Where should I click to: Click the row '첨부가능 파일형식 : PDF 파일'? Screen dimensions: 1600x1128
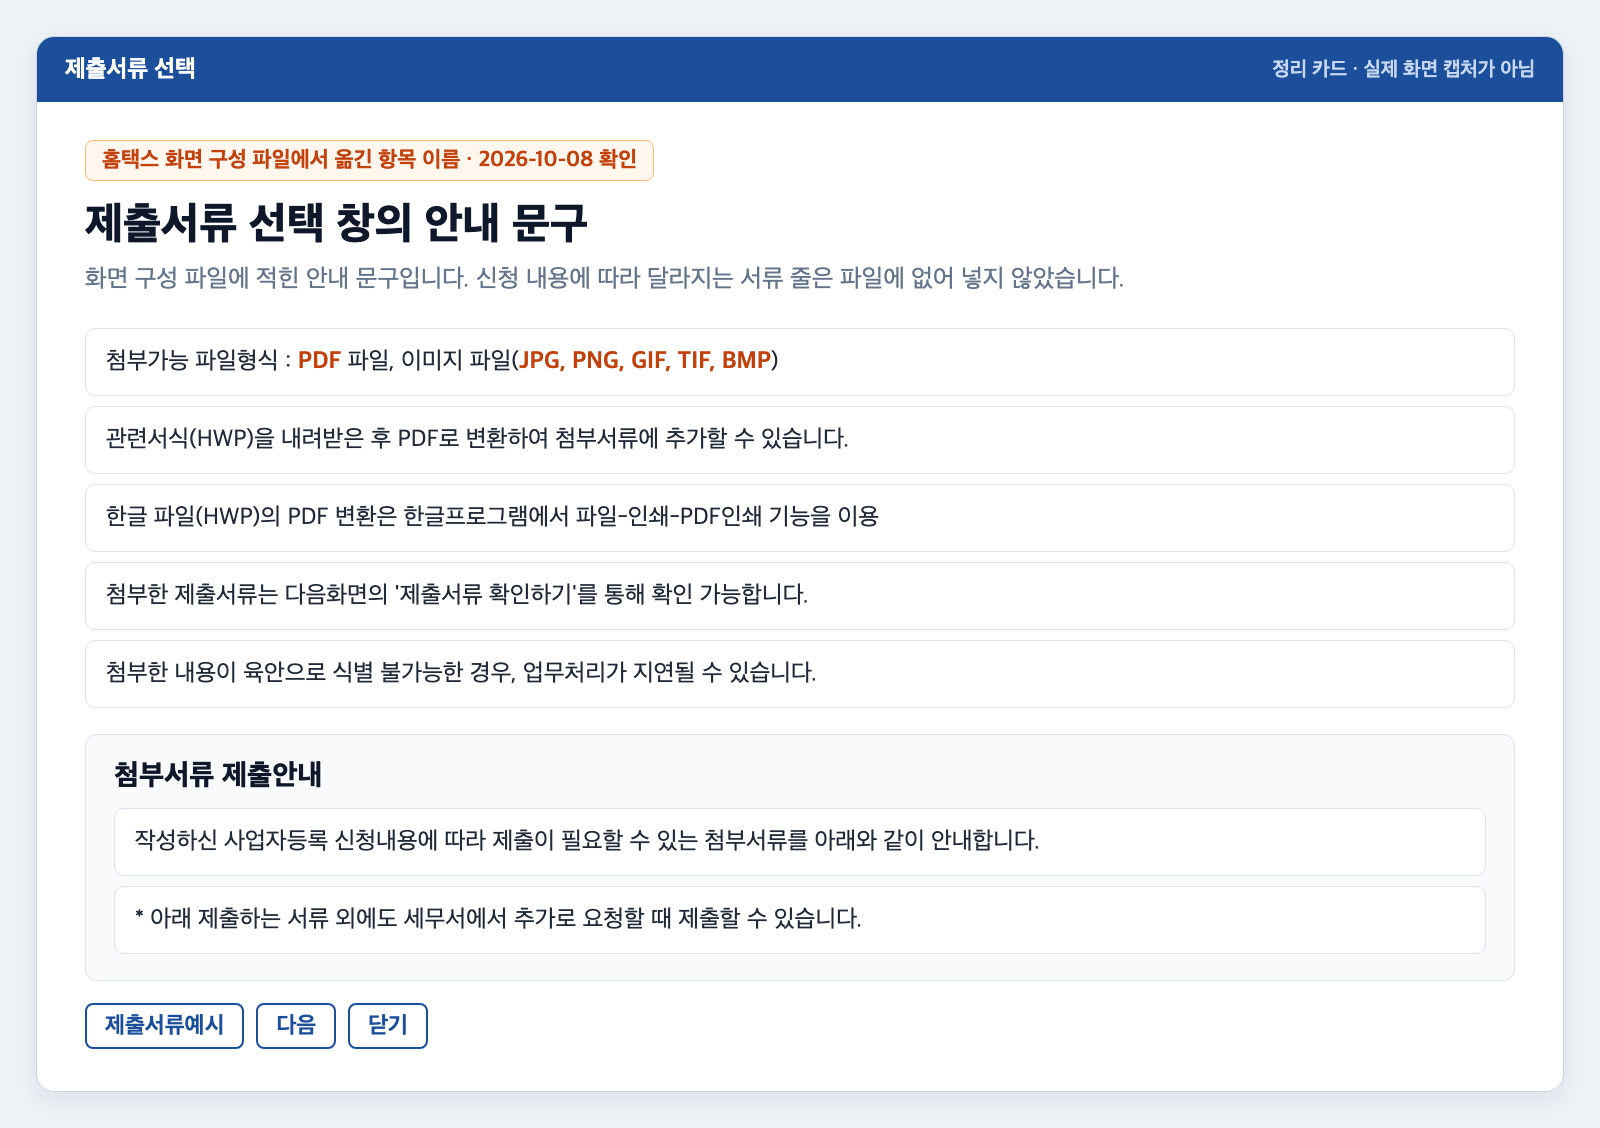click(800, 362)
